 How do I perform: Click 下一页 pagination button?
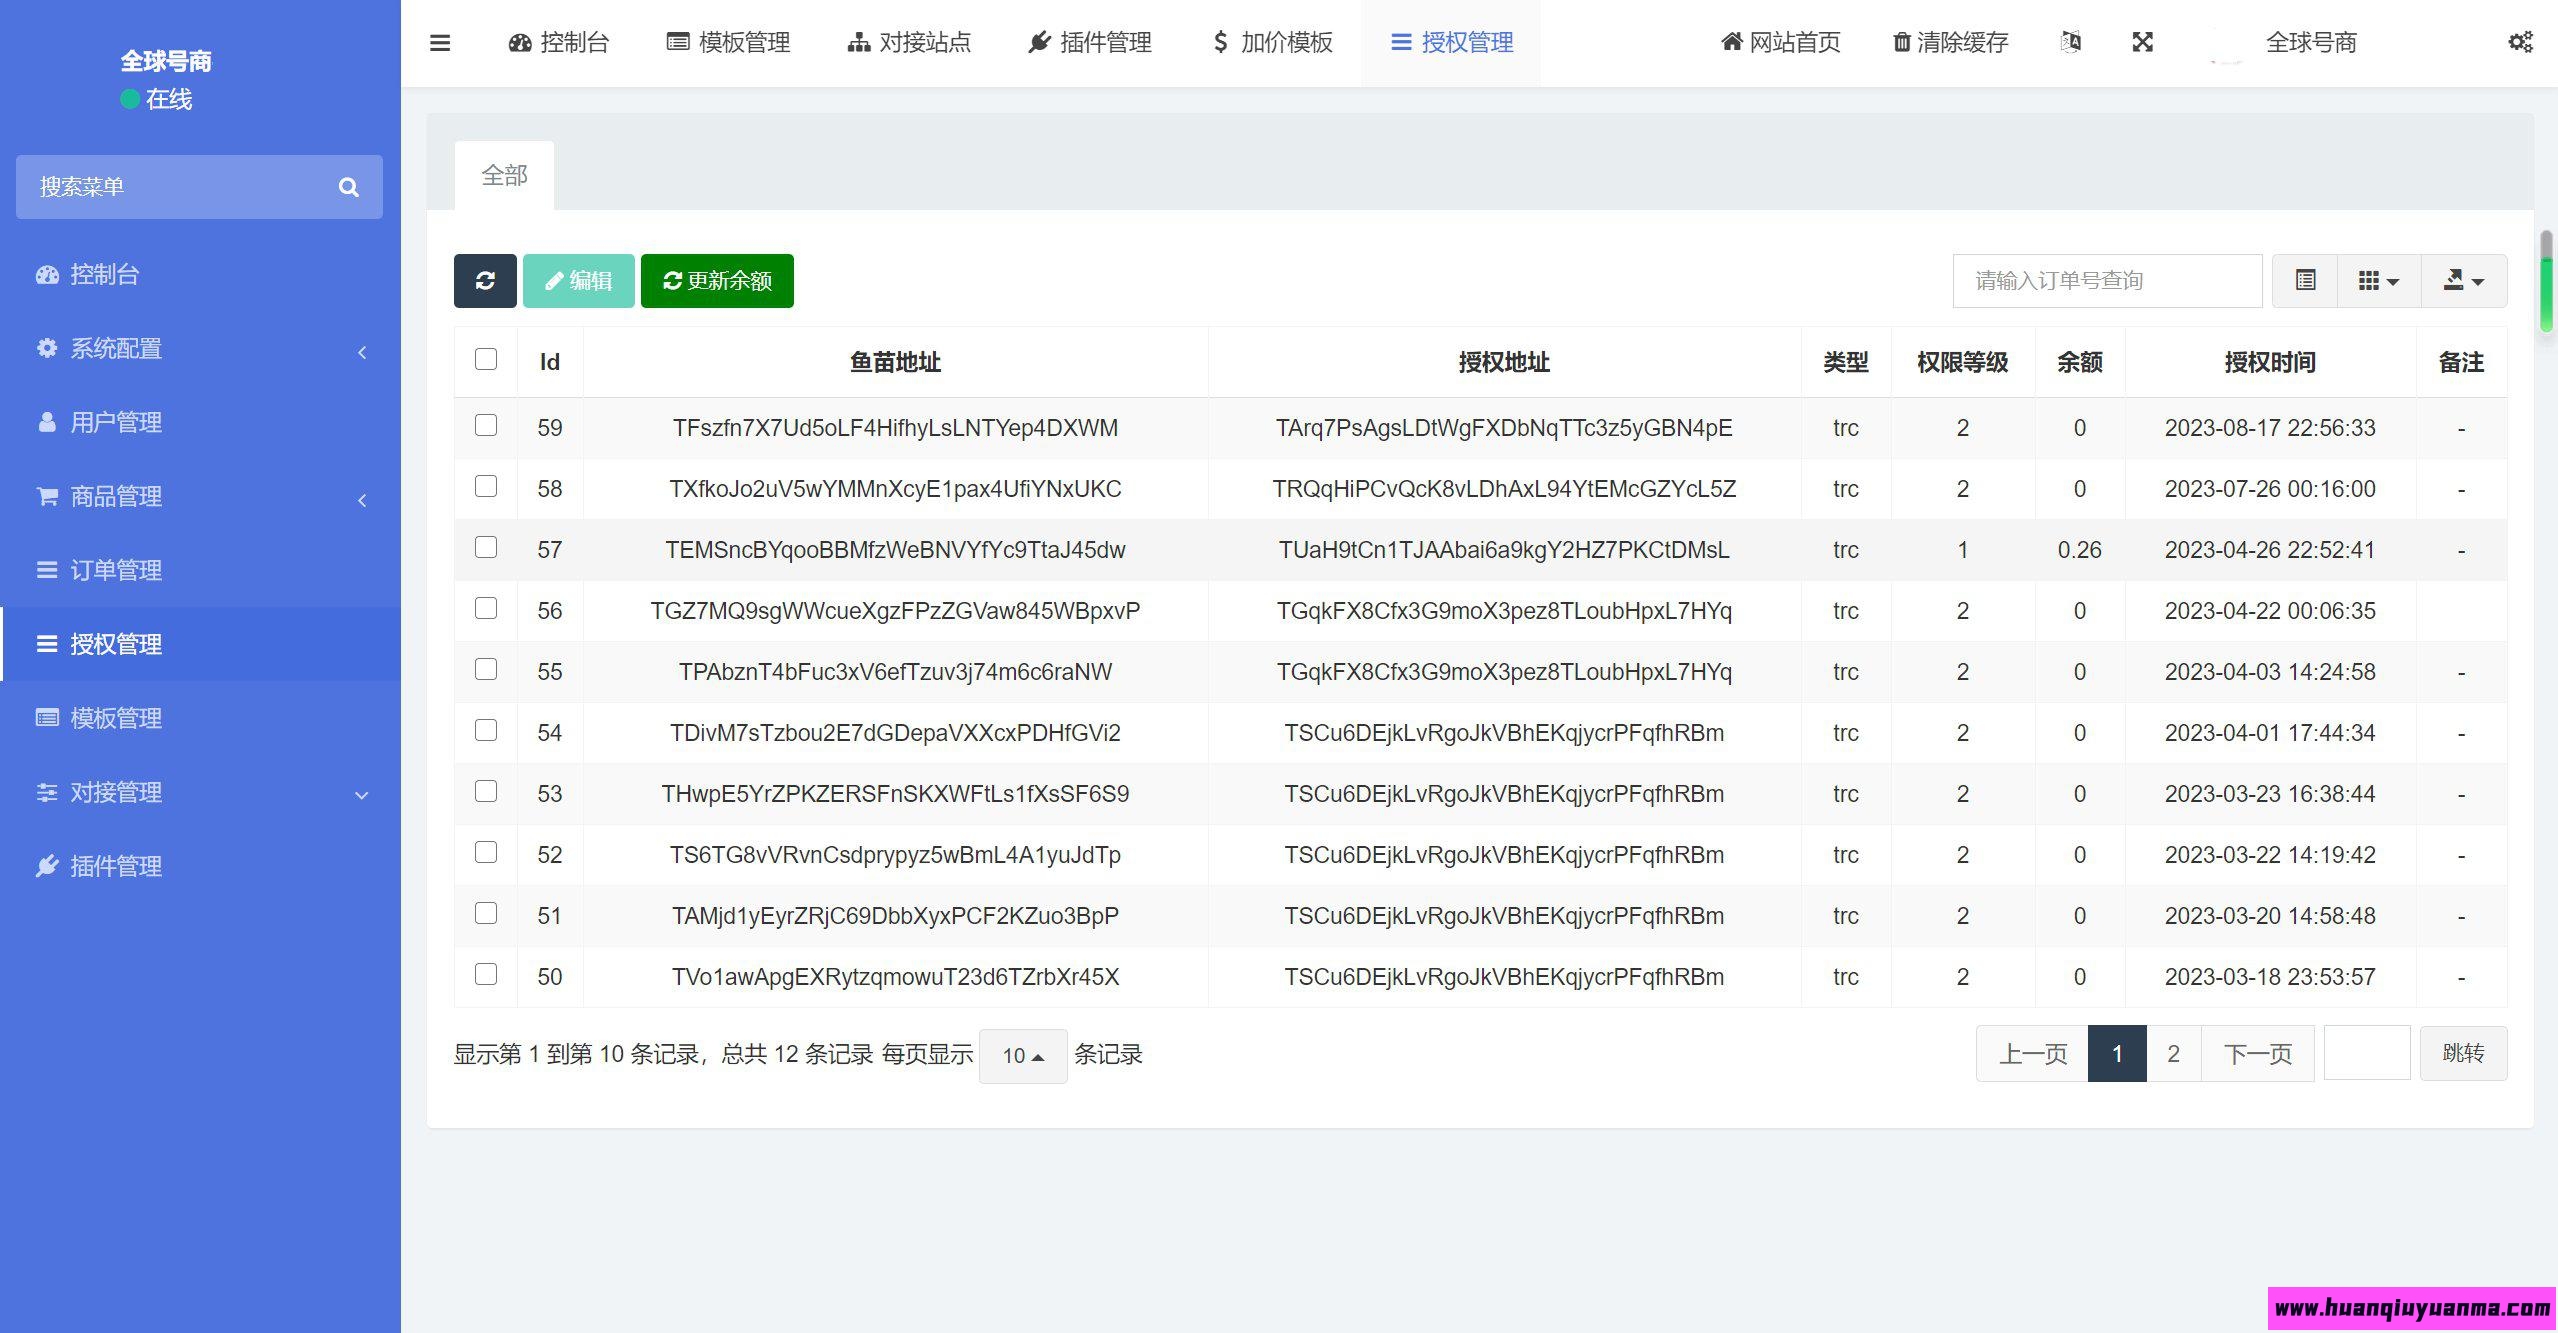click(x=2258, y=1053)
